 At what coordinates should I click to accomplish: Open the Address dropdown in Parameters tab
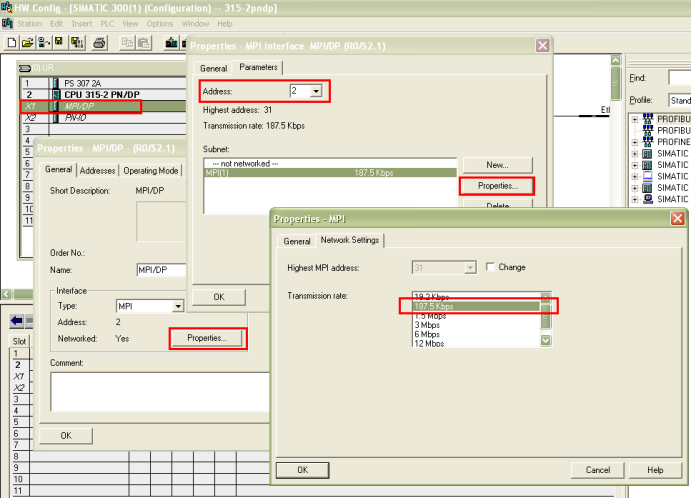click(316, 91)
